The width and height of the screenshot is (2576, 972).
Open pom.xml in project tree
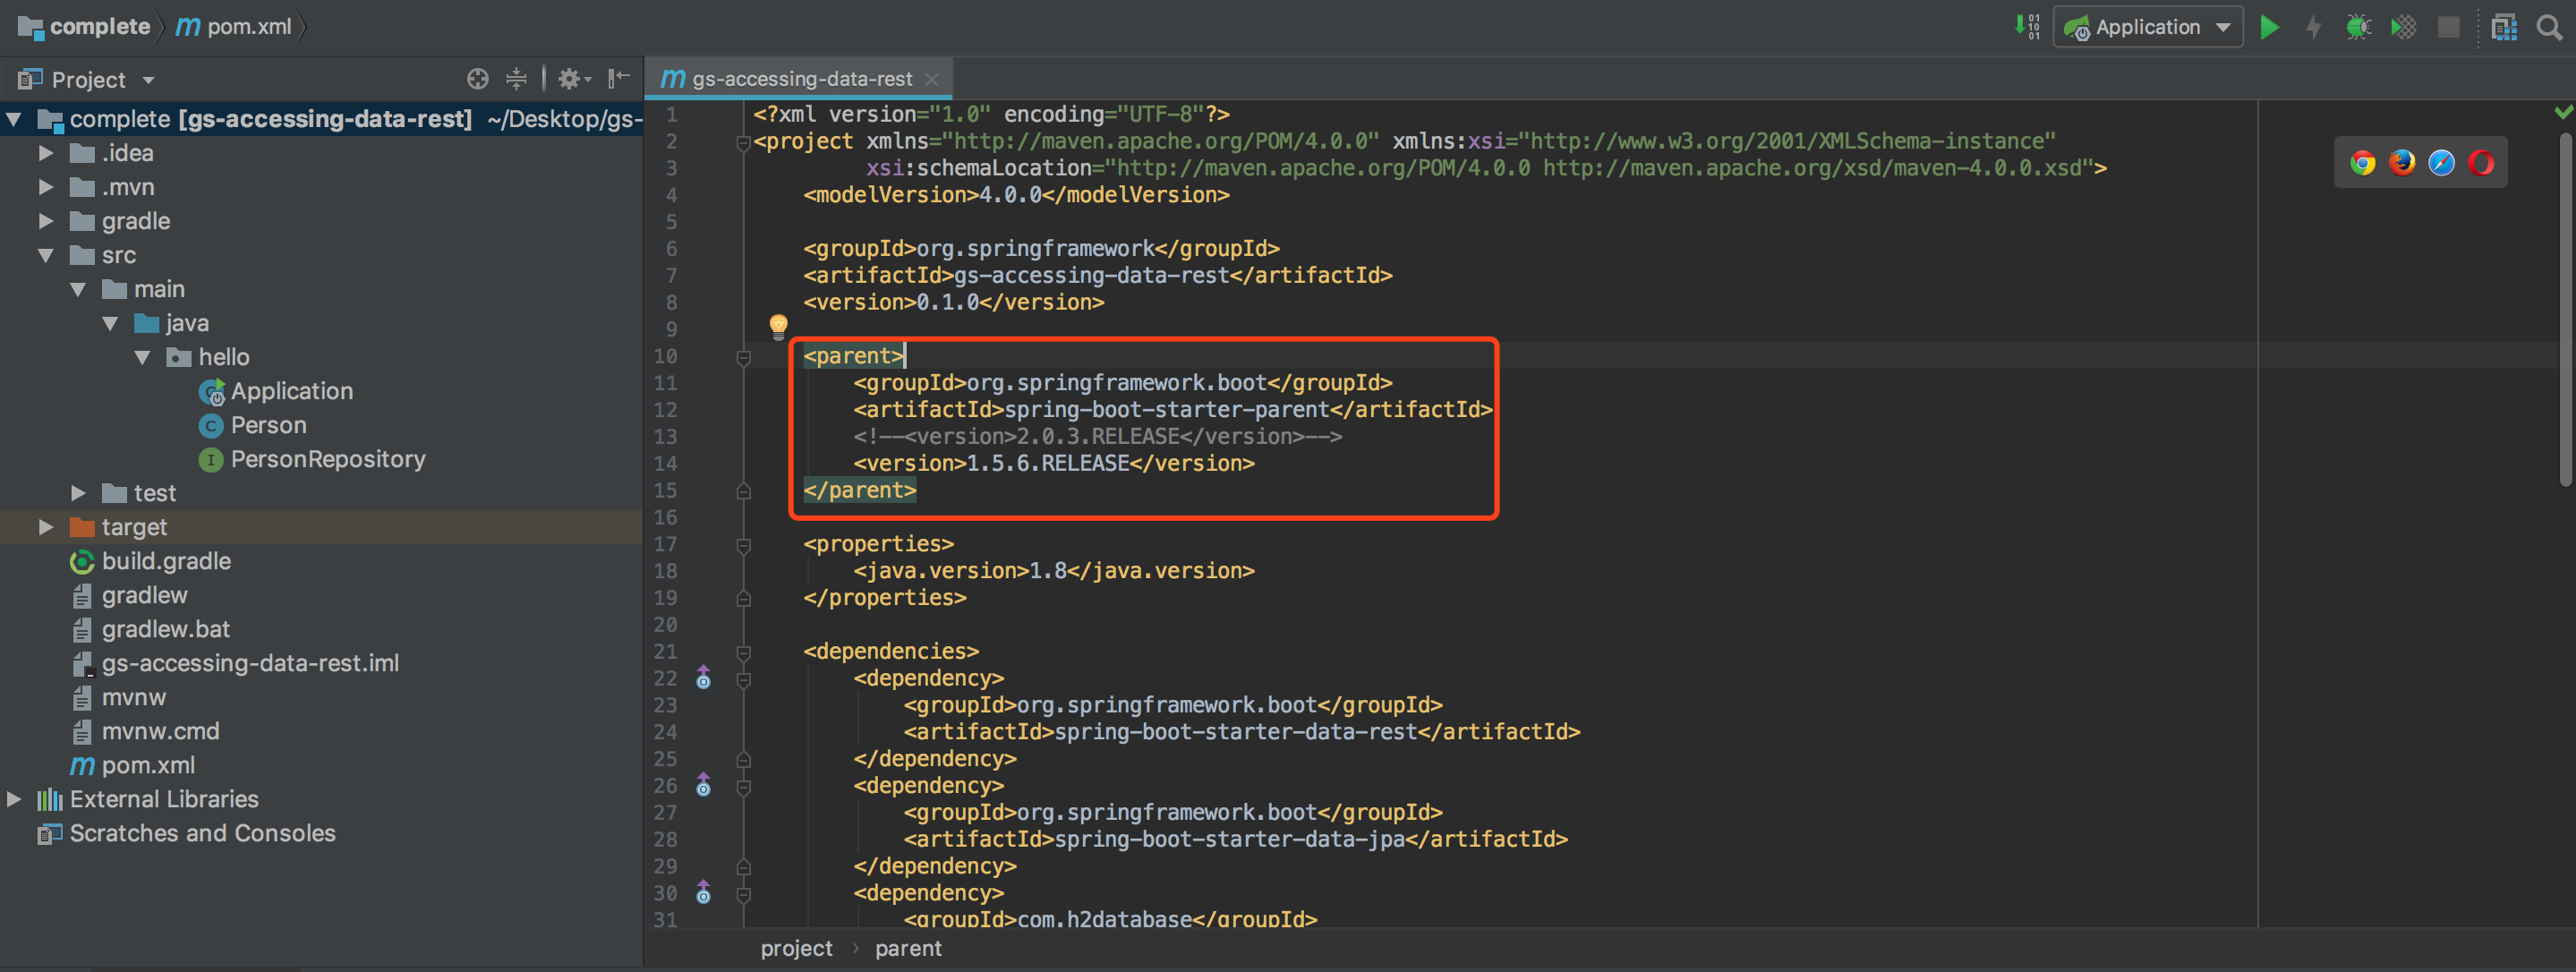(x=148, y=765)
